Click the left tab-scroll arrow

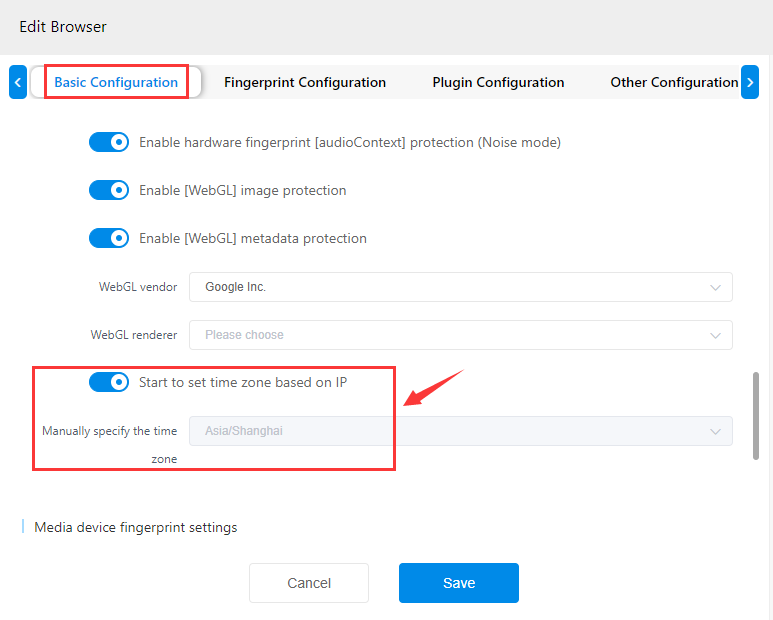pos(18,82)
